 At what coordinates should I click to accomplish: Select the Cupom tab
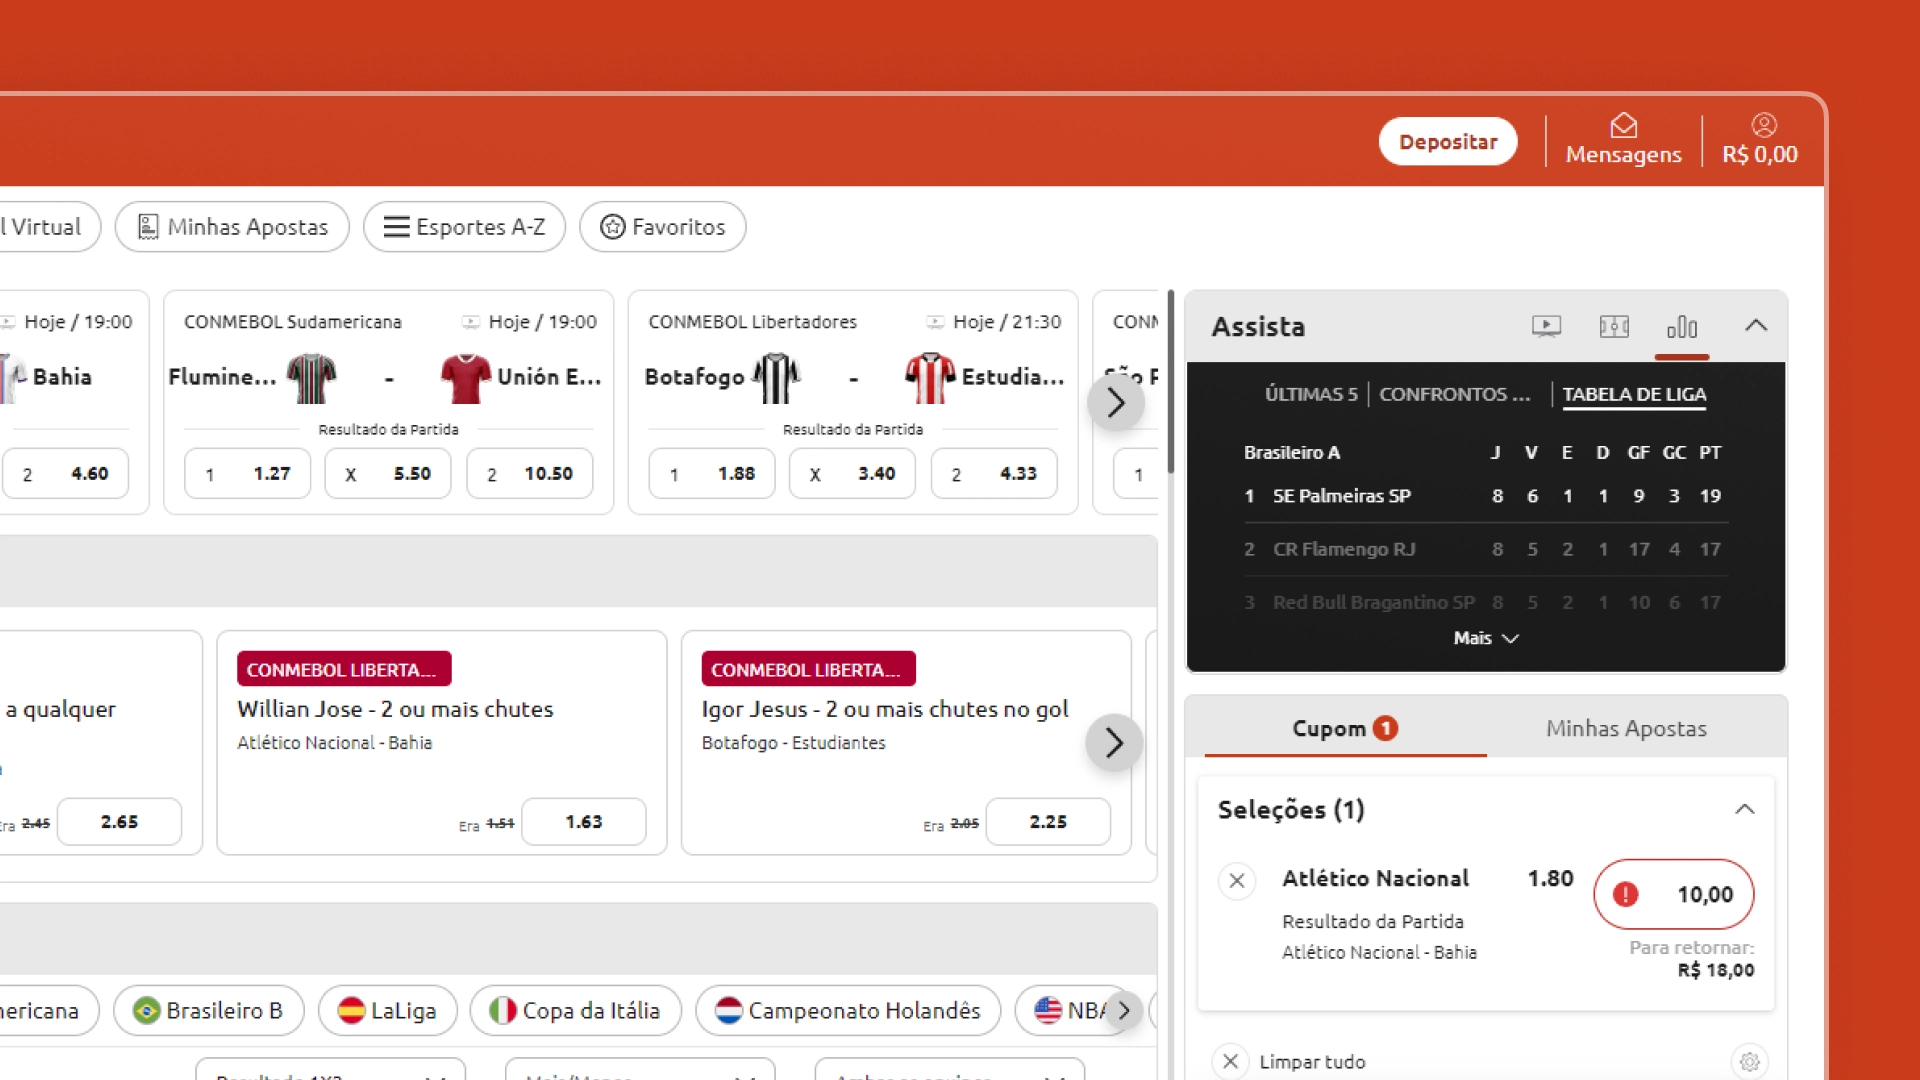(1345, 728)
